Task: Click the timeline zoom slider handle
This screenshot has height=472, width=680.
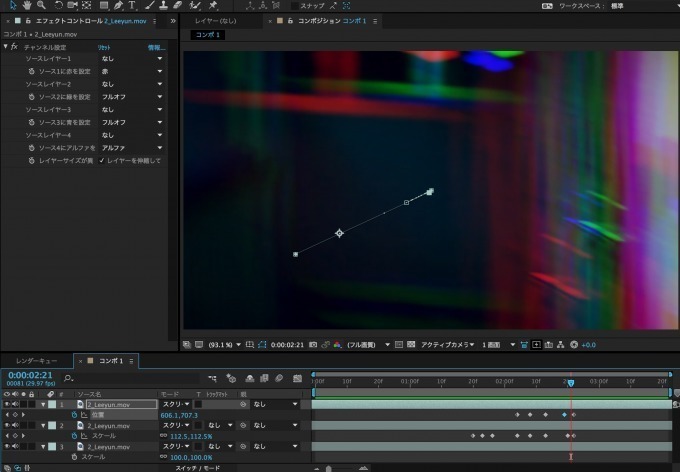Action: 328,469
